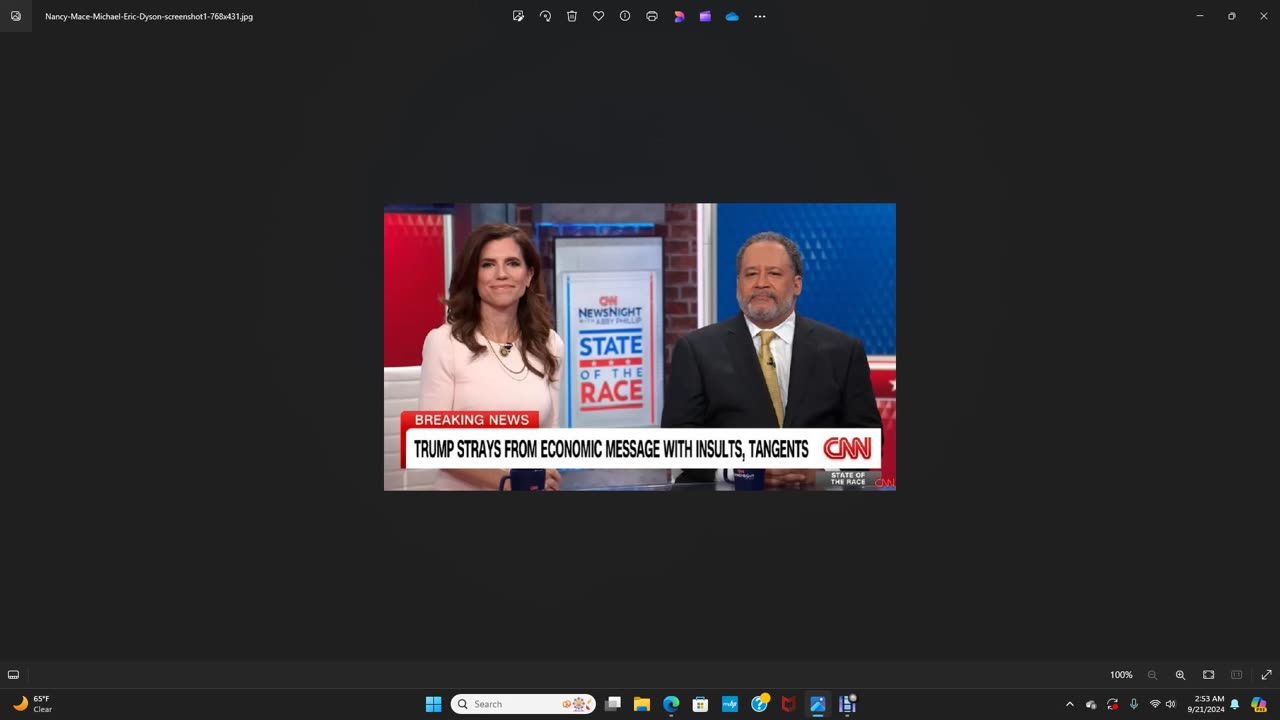This screenshot has height=720, width=1280.
Task: Minimize the Photos window
Action: pyautogui.click(x=1200, y=16)
